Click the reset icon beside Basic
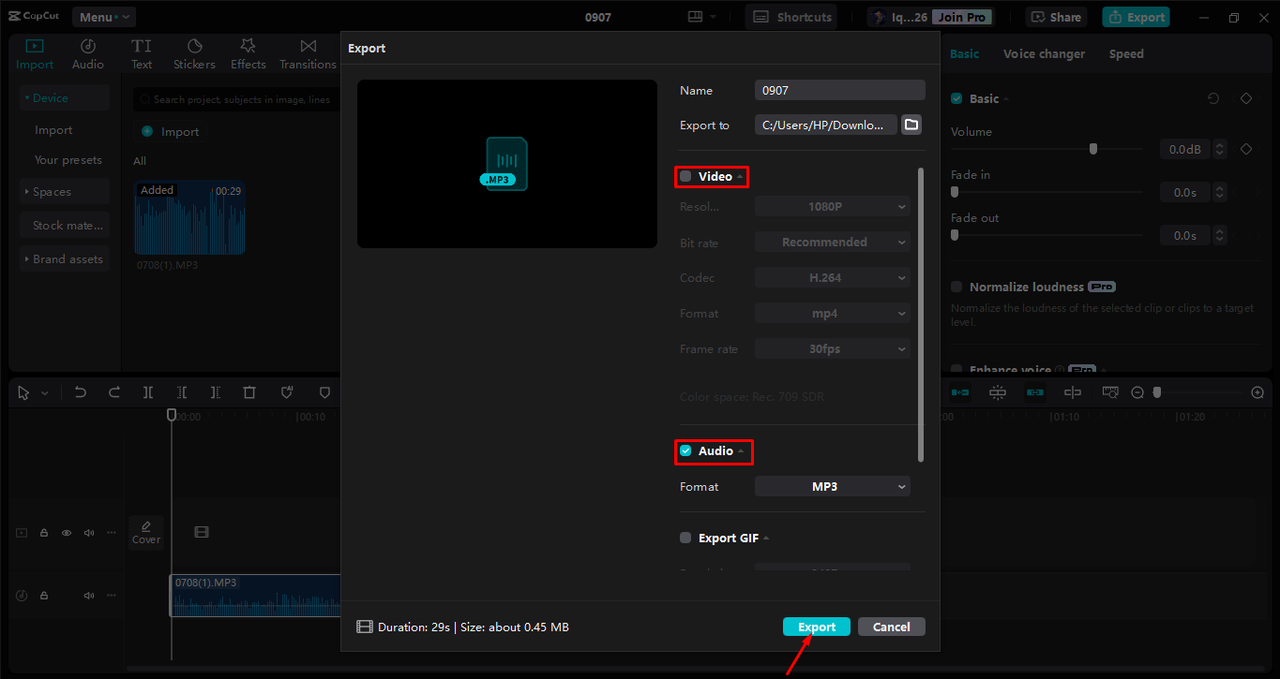The height and width of the screenshot is (679, 1280). point(1213,99)
